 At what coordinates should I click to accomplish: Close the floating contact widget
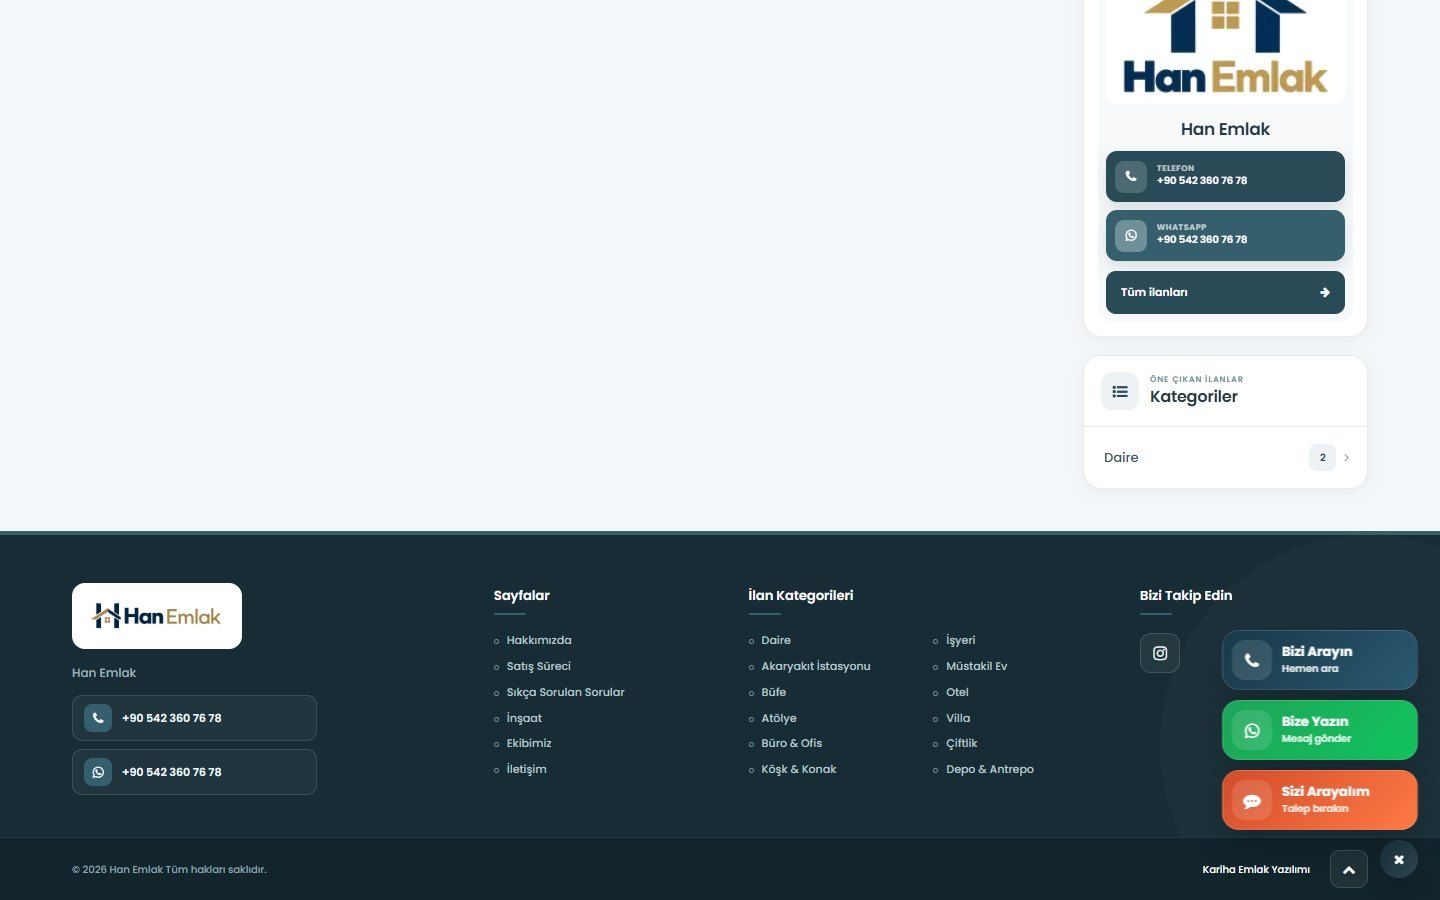tap(1399, 860)
